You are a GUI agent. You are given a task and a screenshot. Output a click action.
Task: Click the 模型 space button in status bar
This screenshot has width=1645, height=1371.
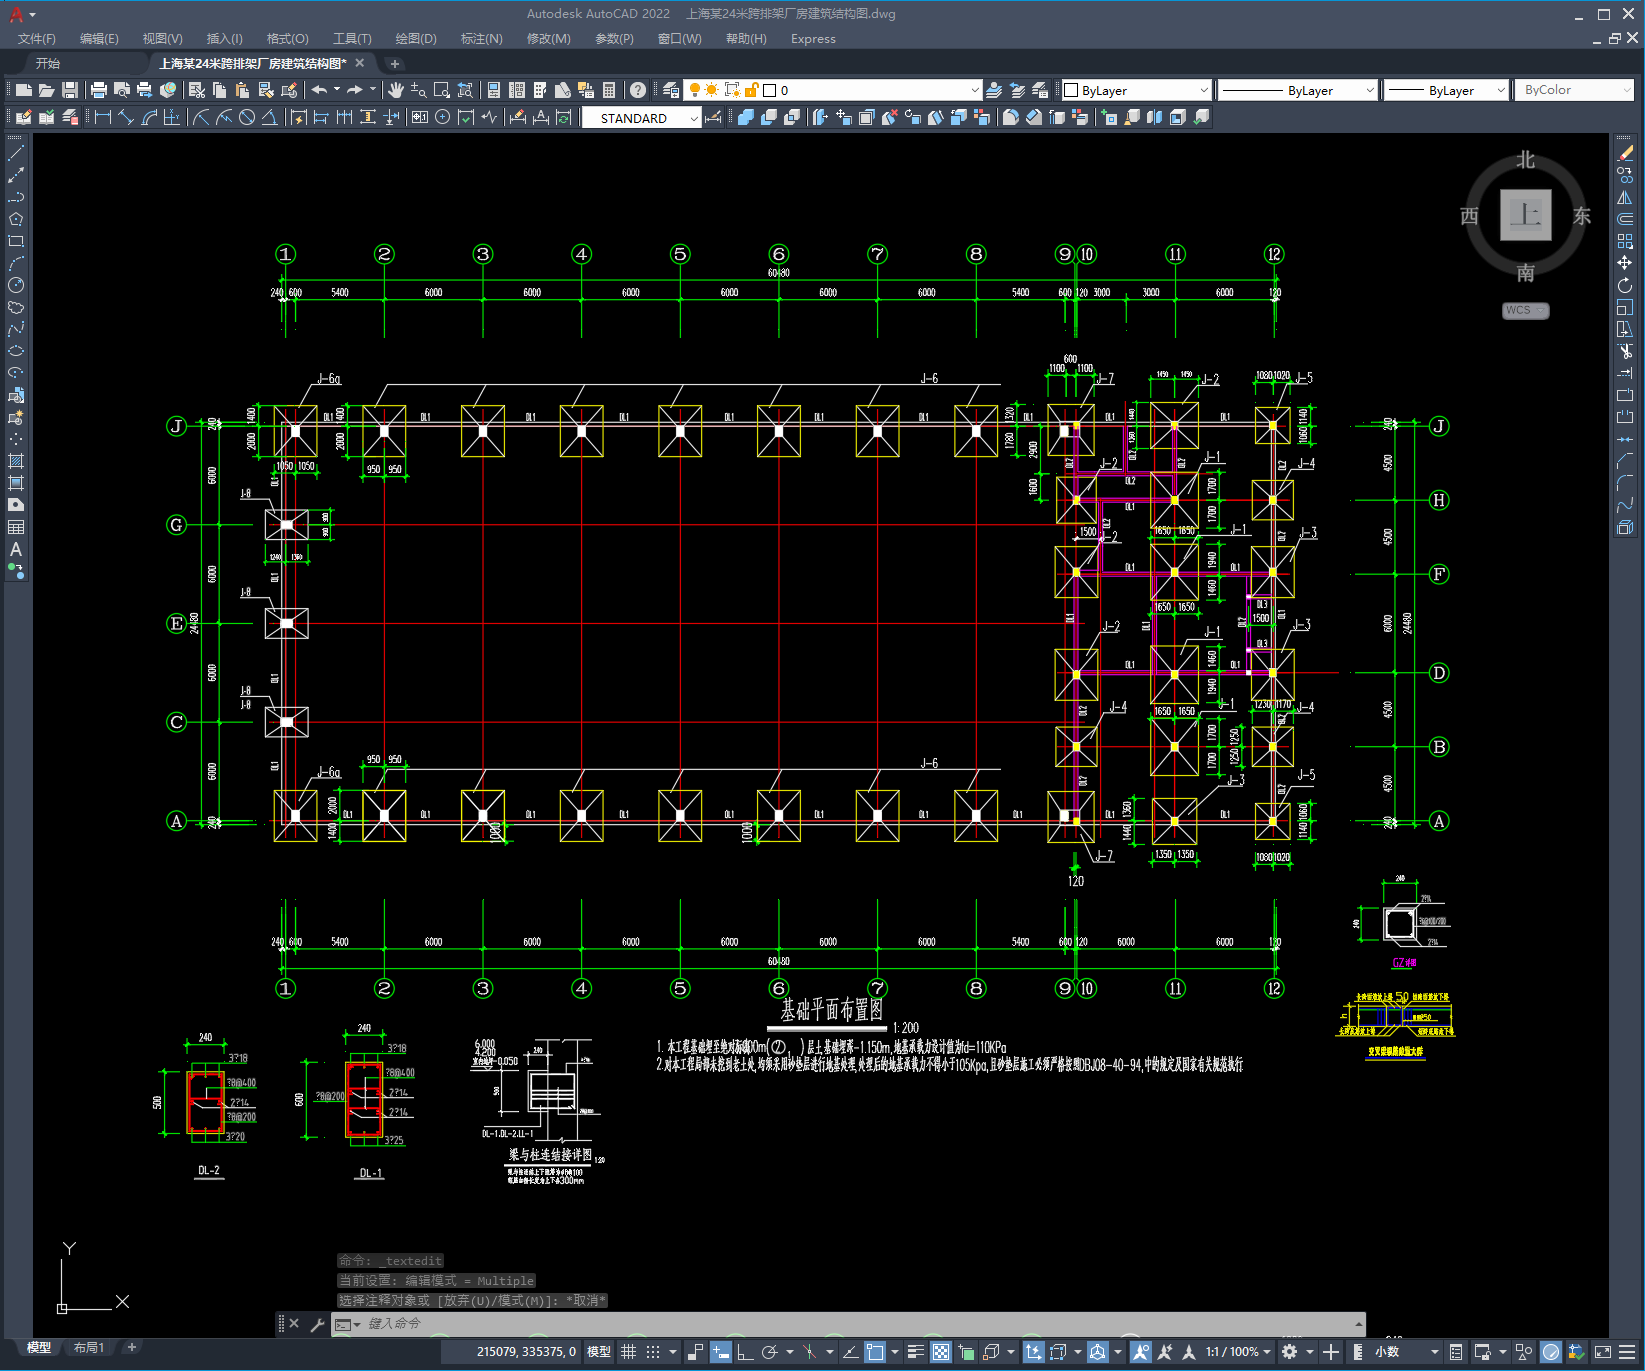[x=599, y=1352]
